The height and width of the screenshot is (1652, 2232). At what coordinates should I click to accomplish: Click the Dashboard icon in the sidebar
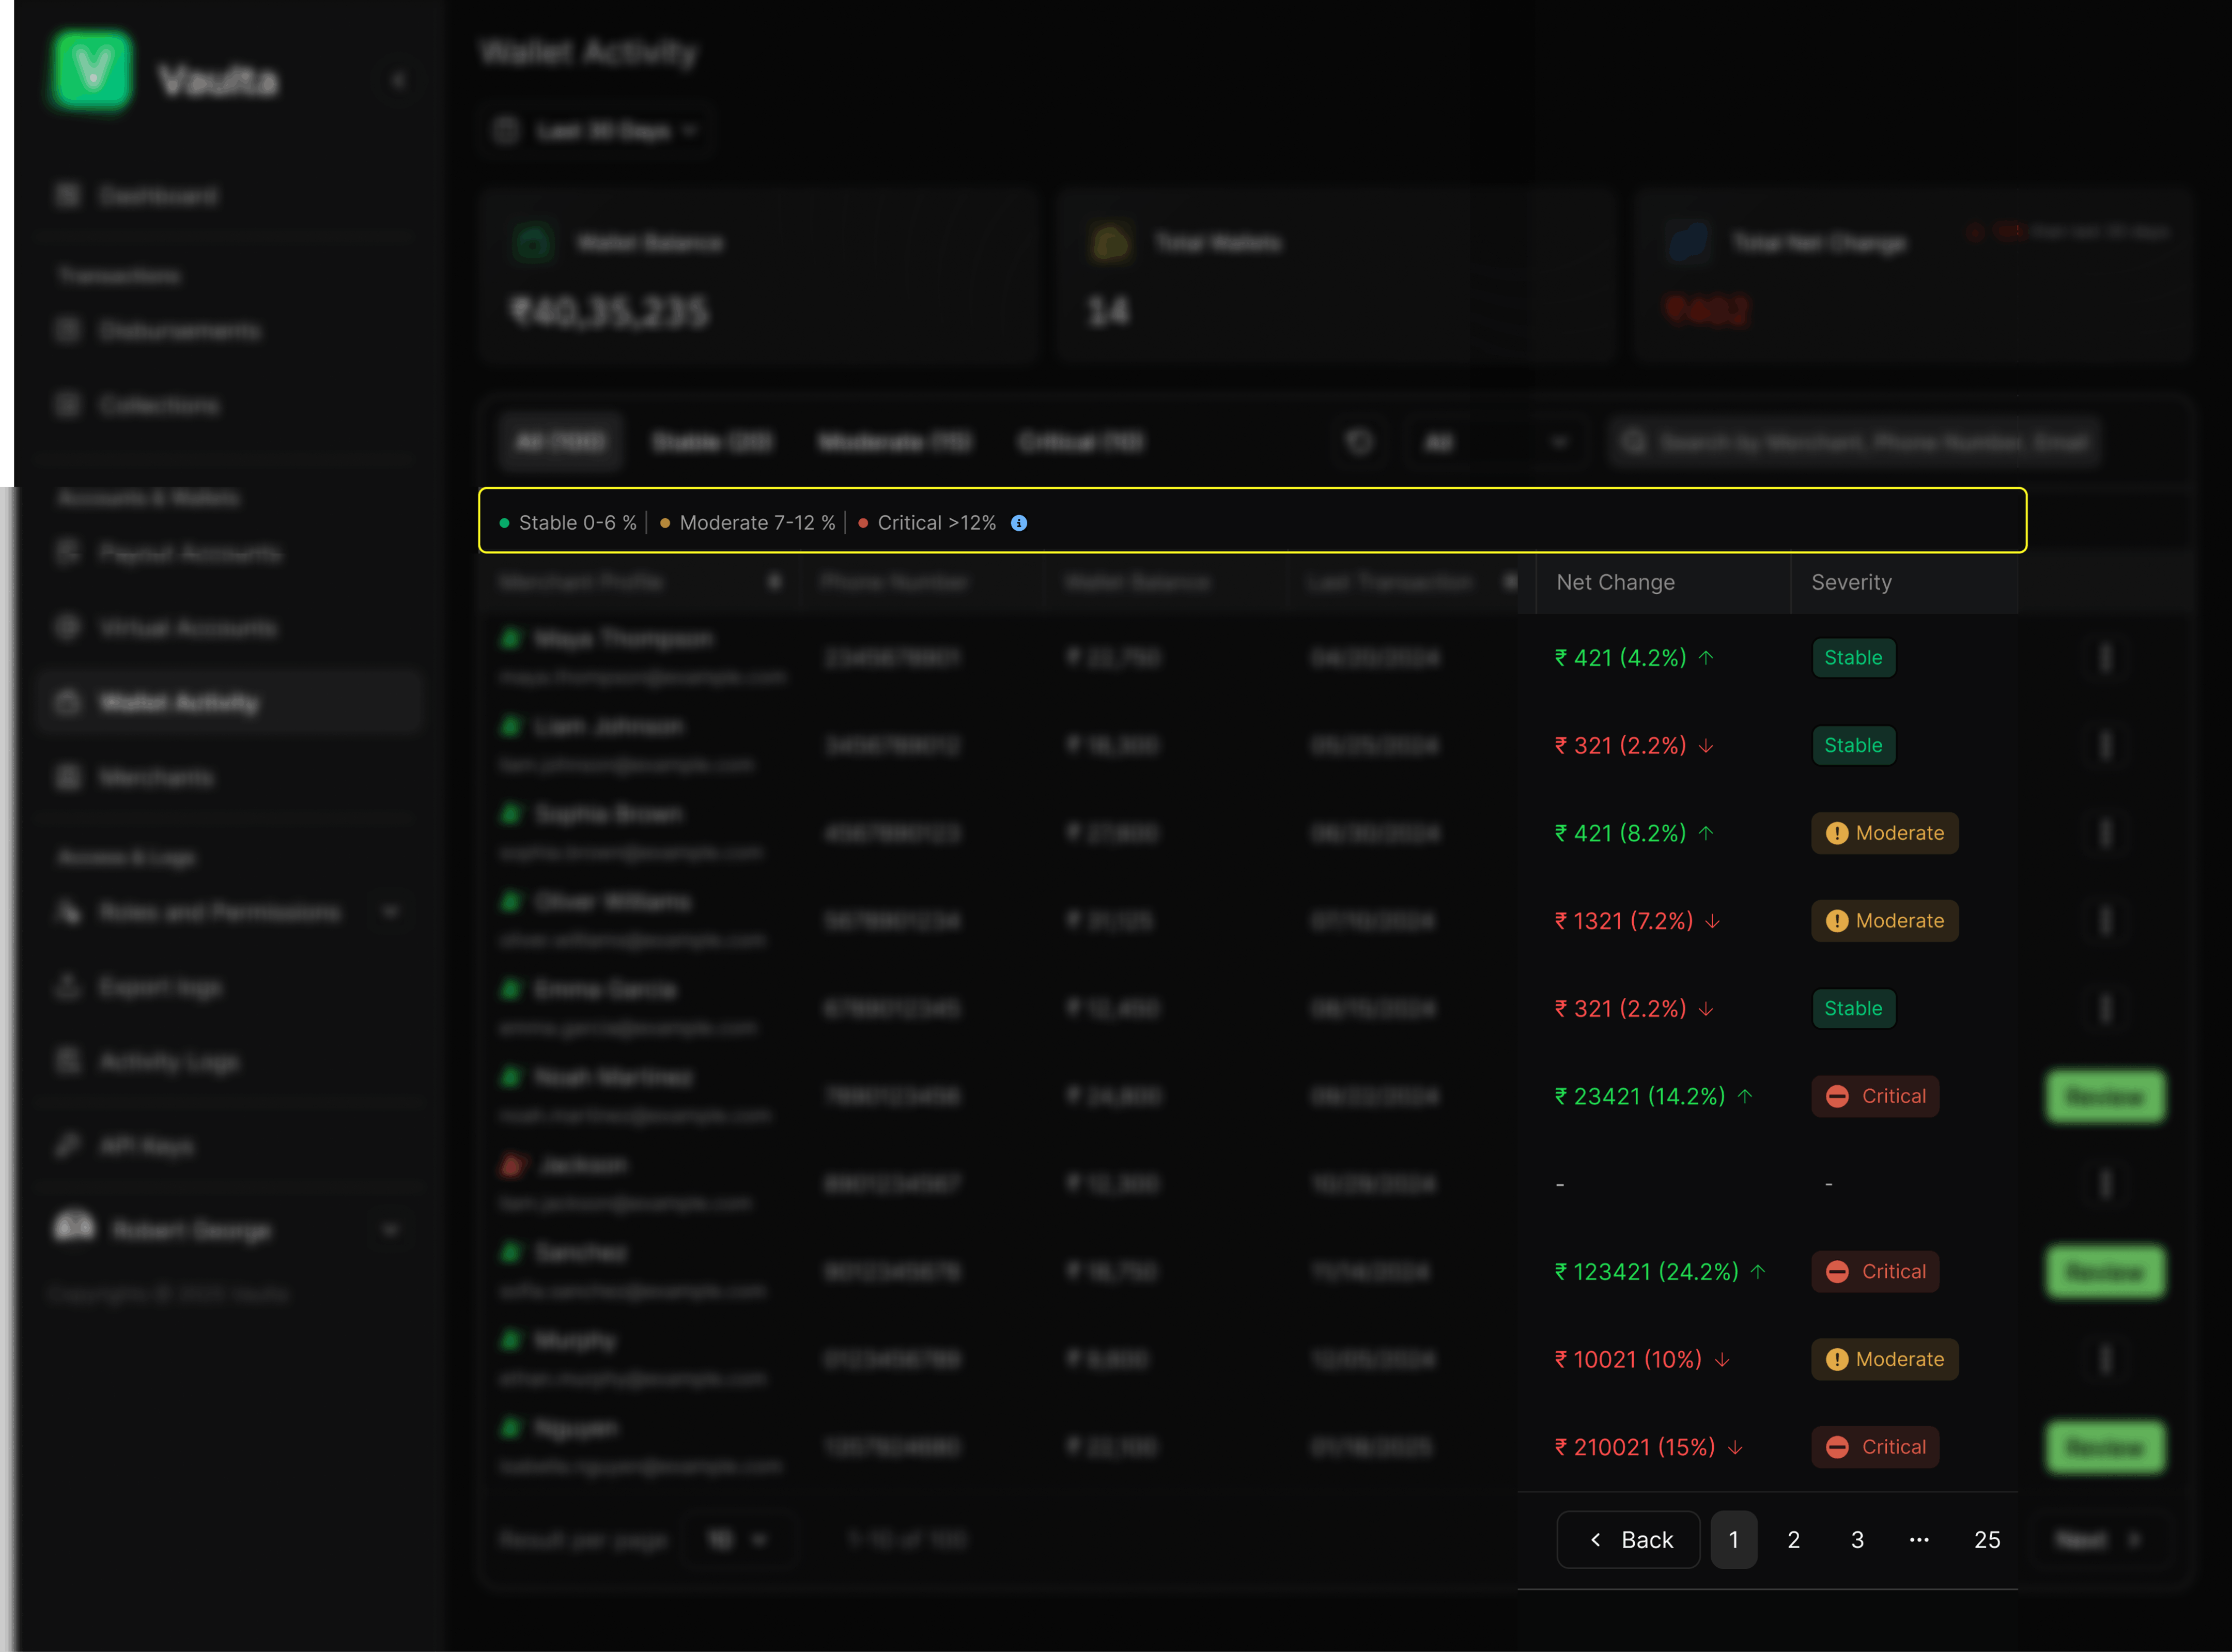coord(68,196)
